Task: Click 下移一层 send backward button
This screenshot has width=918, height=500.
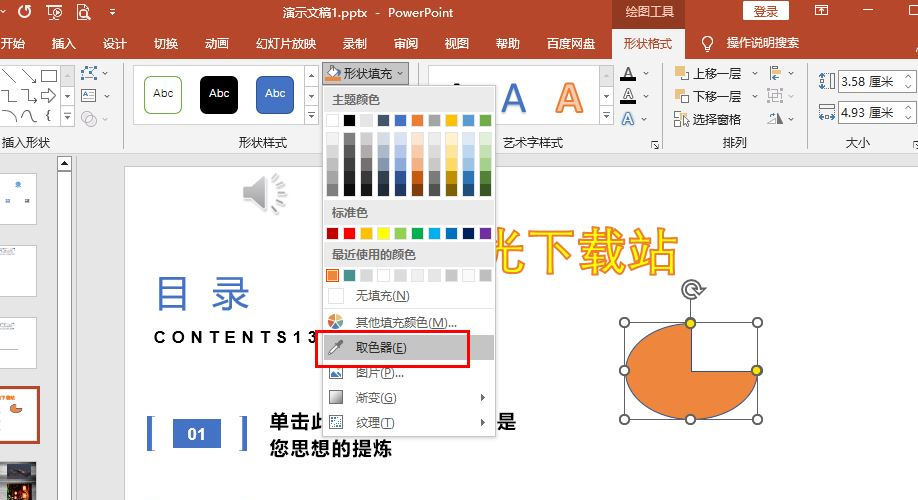Action: click(708, 96)
